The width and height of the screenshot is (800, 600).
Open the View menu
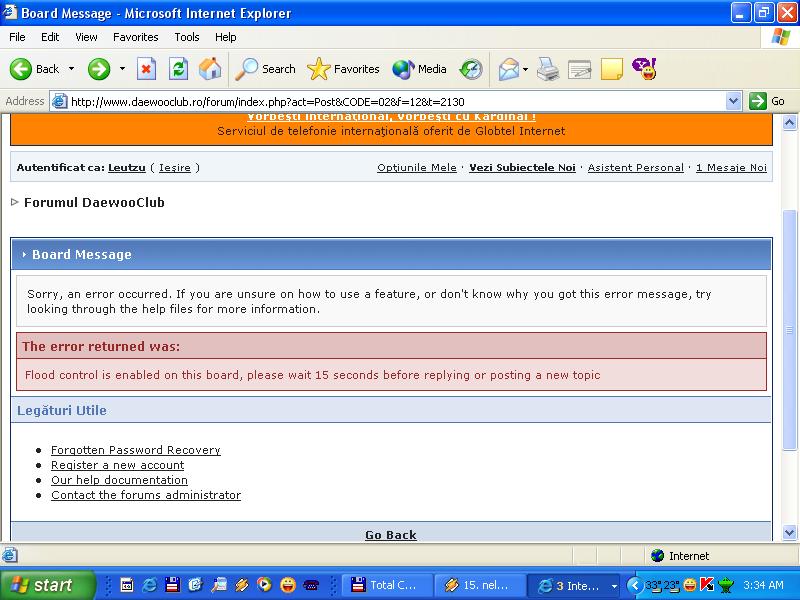click(86, 37)
